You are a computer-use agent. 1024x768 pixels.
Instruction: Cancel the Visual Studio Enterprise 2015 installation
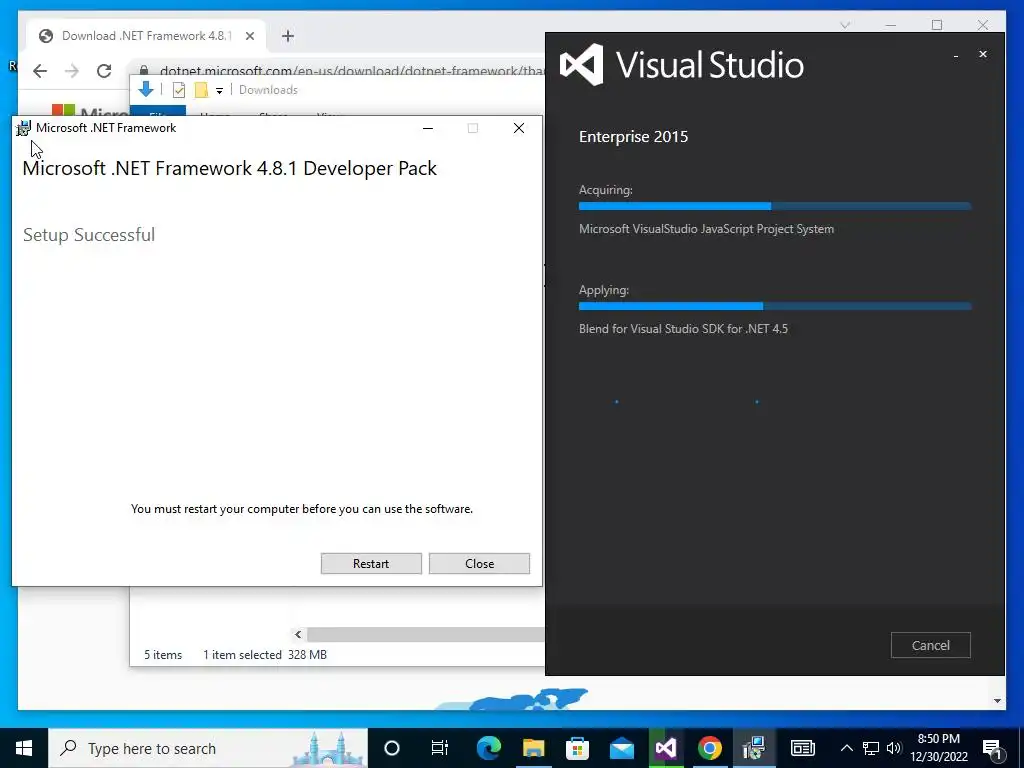click(x=931, y=645)
